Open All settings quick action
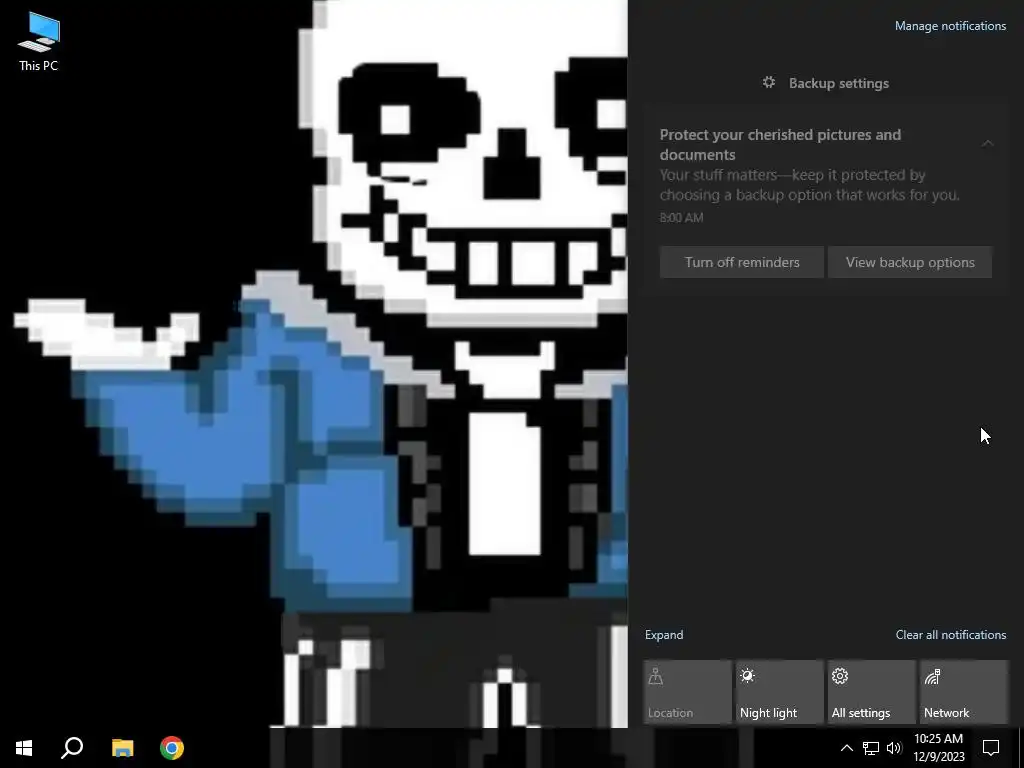 (871, 692)
